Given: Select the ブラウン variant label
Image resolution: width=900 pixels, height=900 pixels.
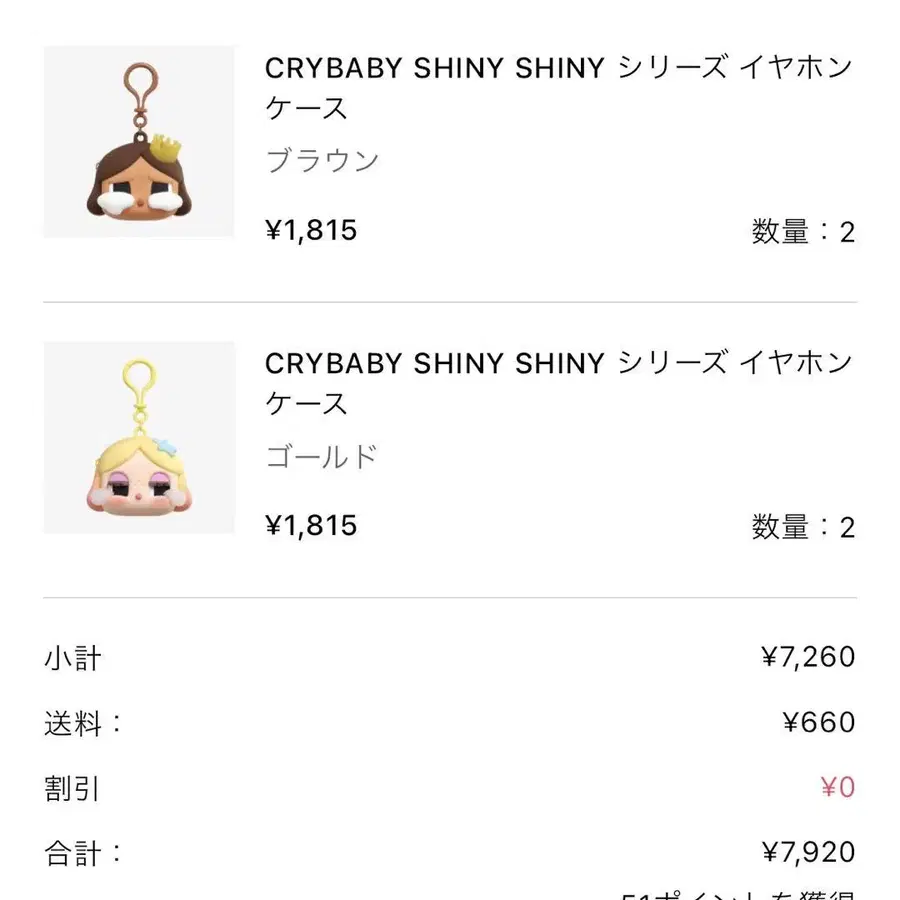Looking at the screenshot, I should point(322,160).
